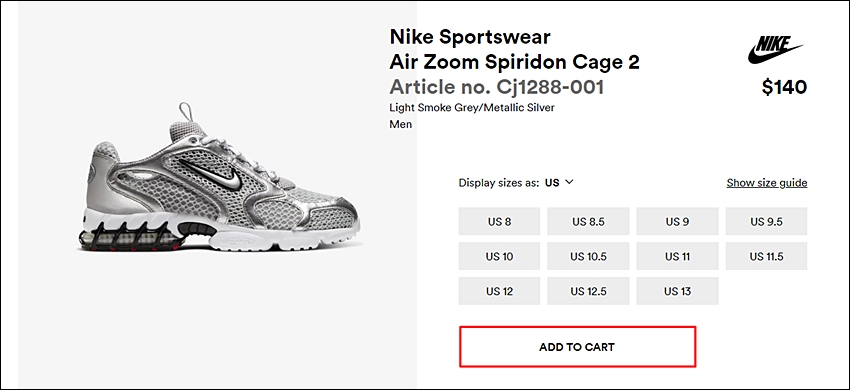This screenshot has height=390, width=850.
Task: Pick size US 12
Action: point(499,291)
